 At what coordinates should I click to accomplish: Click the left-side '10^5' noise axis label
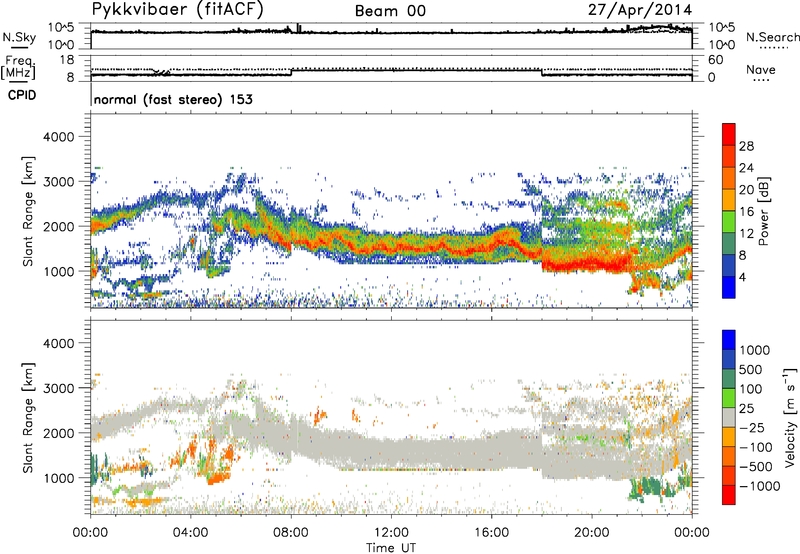coord(61,27)
